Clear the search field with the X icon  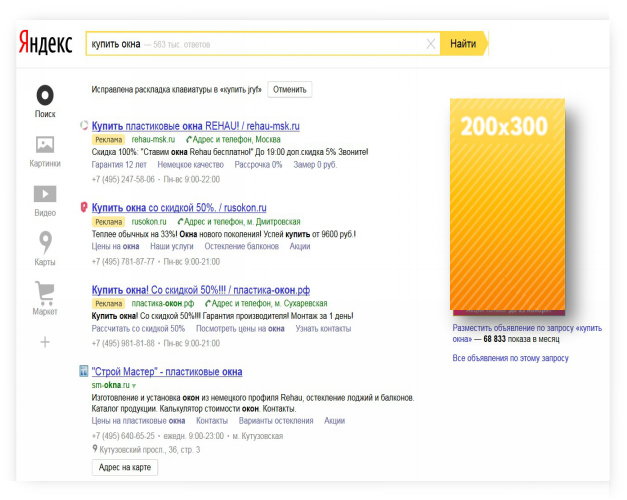[x=431, y=44]
